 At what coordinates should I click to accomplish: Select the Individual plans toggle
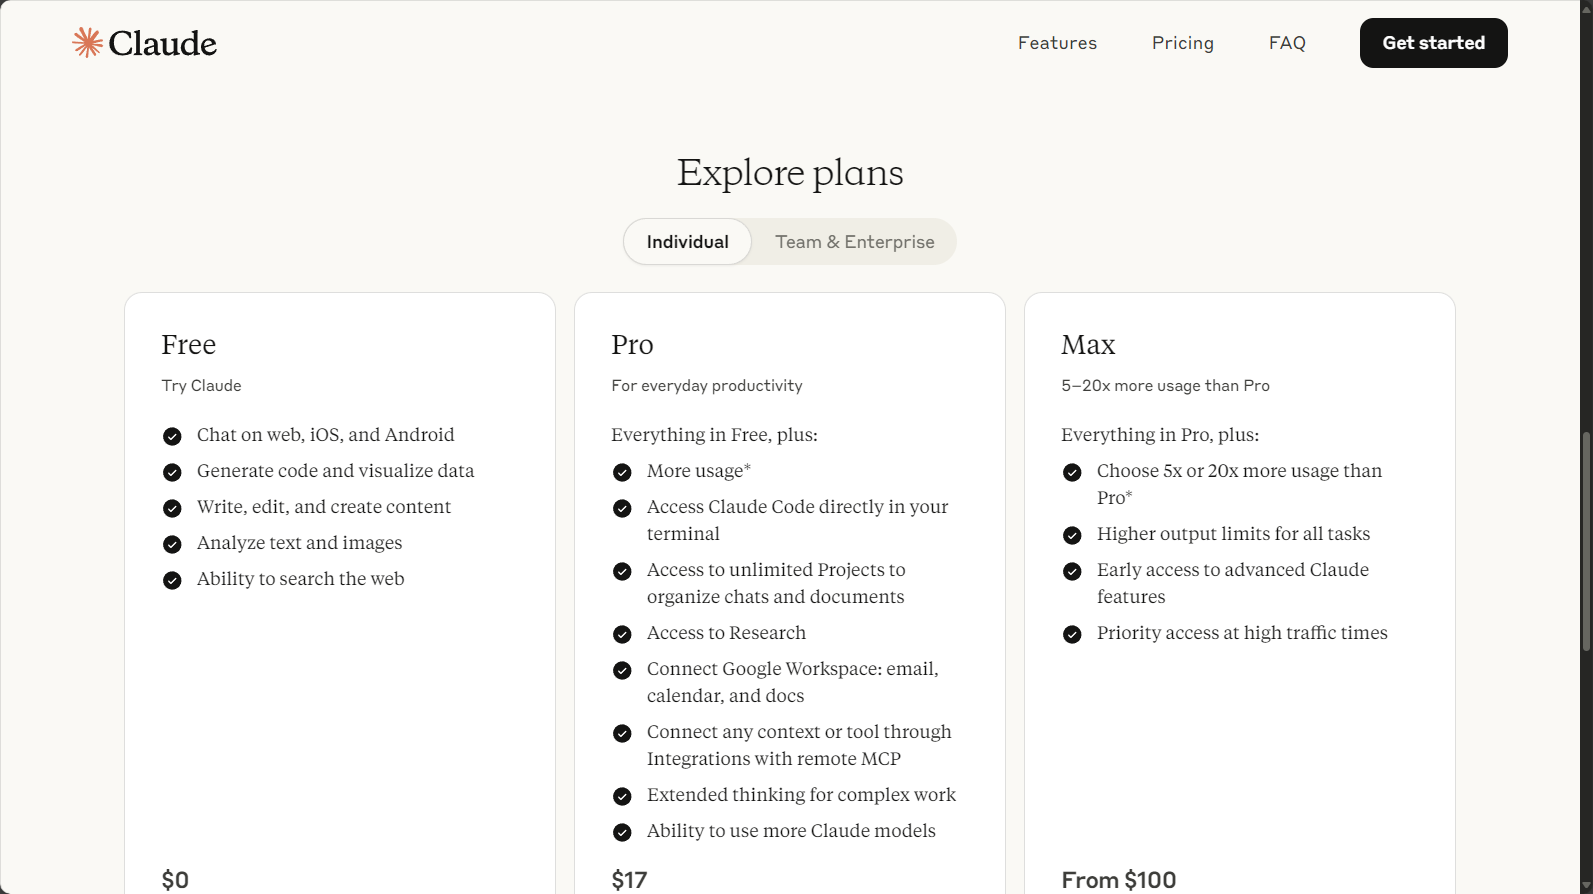[x=687, y=242]
